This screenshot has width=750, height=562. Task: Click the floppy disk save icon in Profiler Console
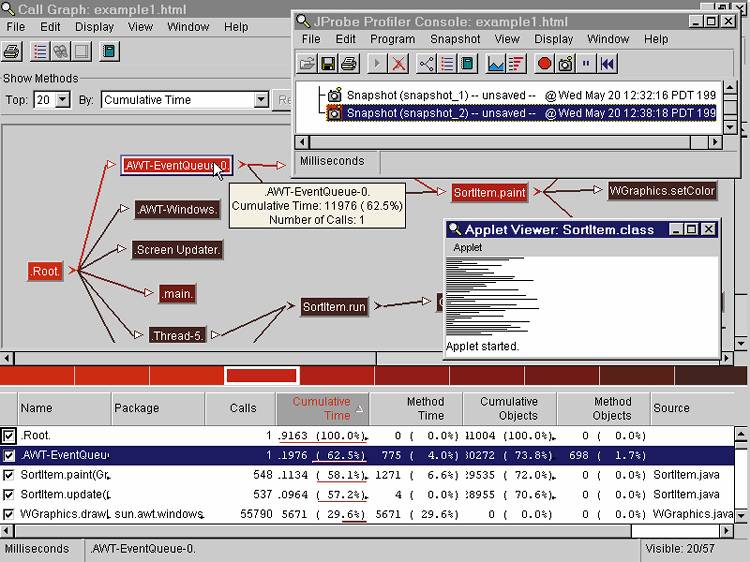pos(328,64)
